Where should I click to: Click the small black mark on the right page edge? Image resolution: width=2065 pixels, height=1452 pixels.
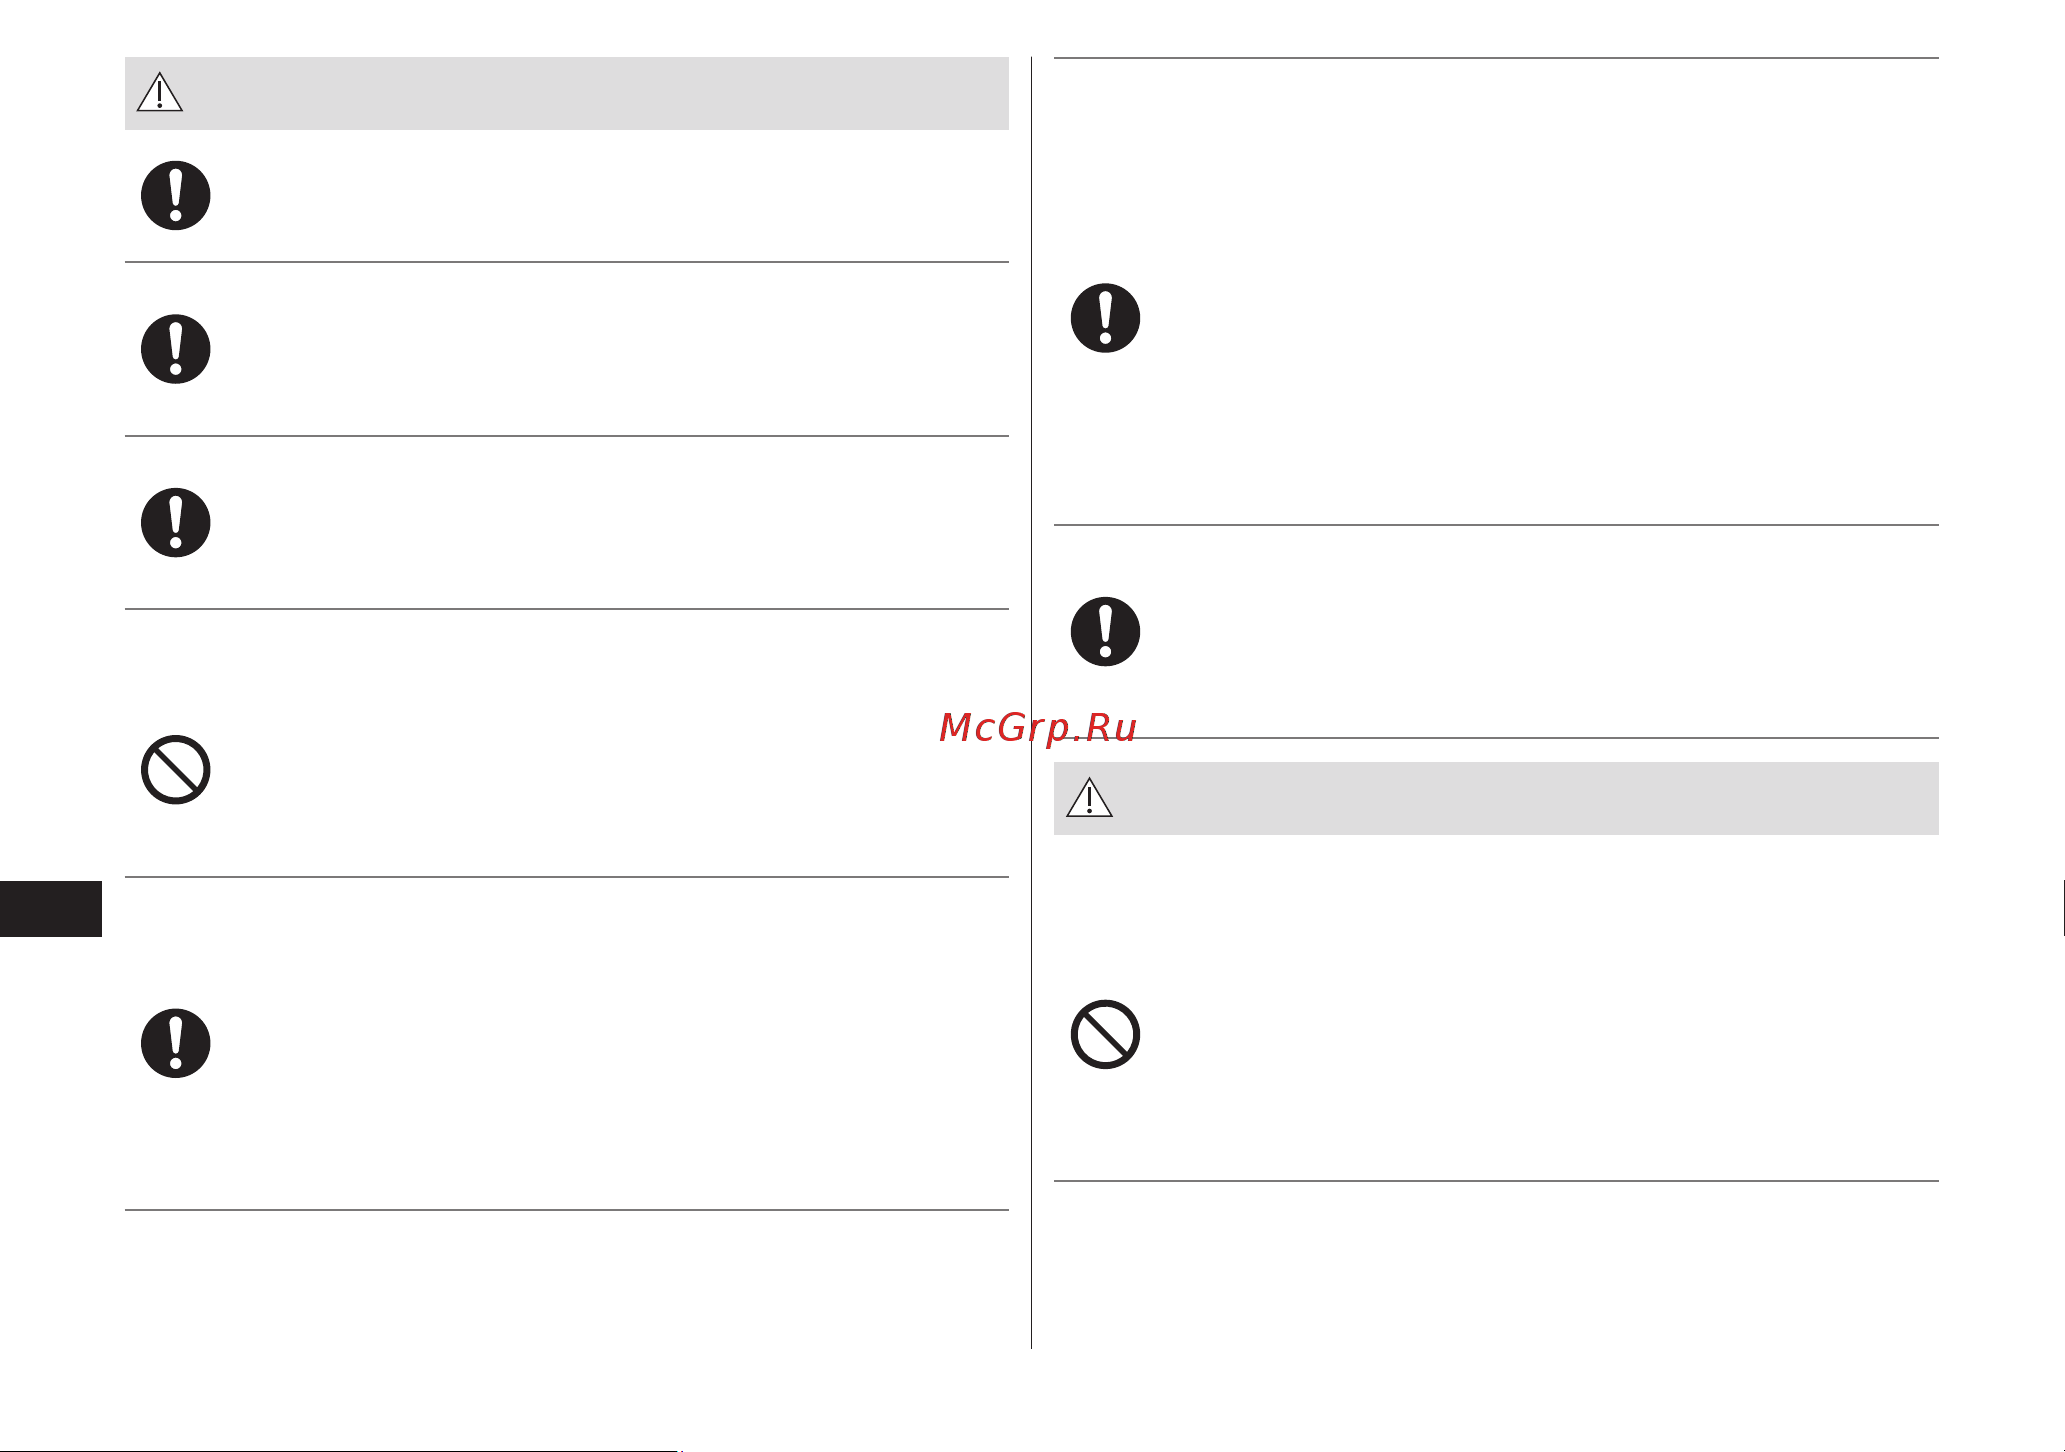[2063, 908]
